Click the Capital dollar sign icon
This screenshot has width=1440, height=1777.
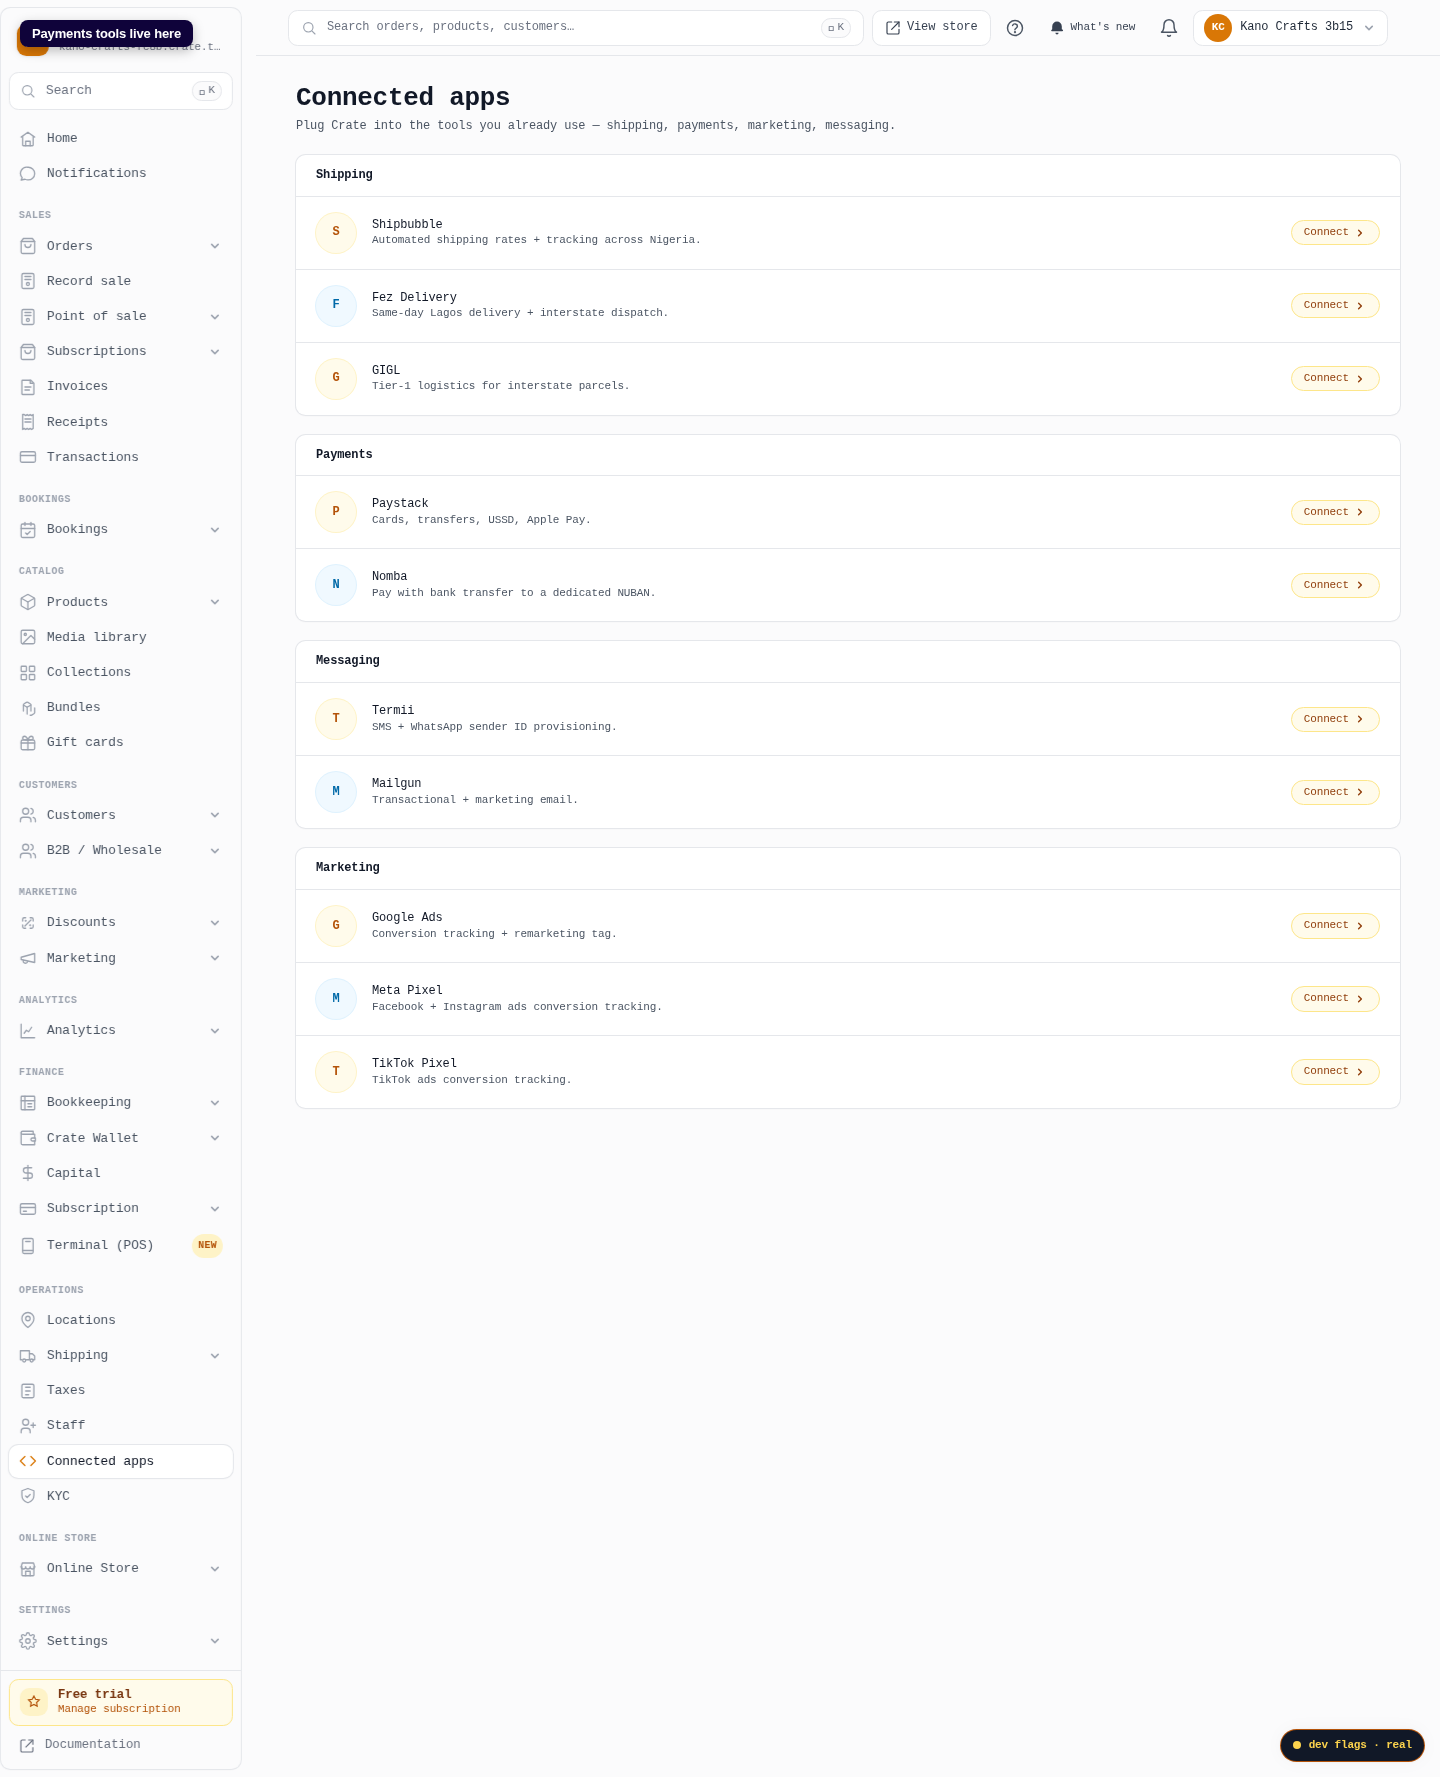(x=28, y=1173)
